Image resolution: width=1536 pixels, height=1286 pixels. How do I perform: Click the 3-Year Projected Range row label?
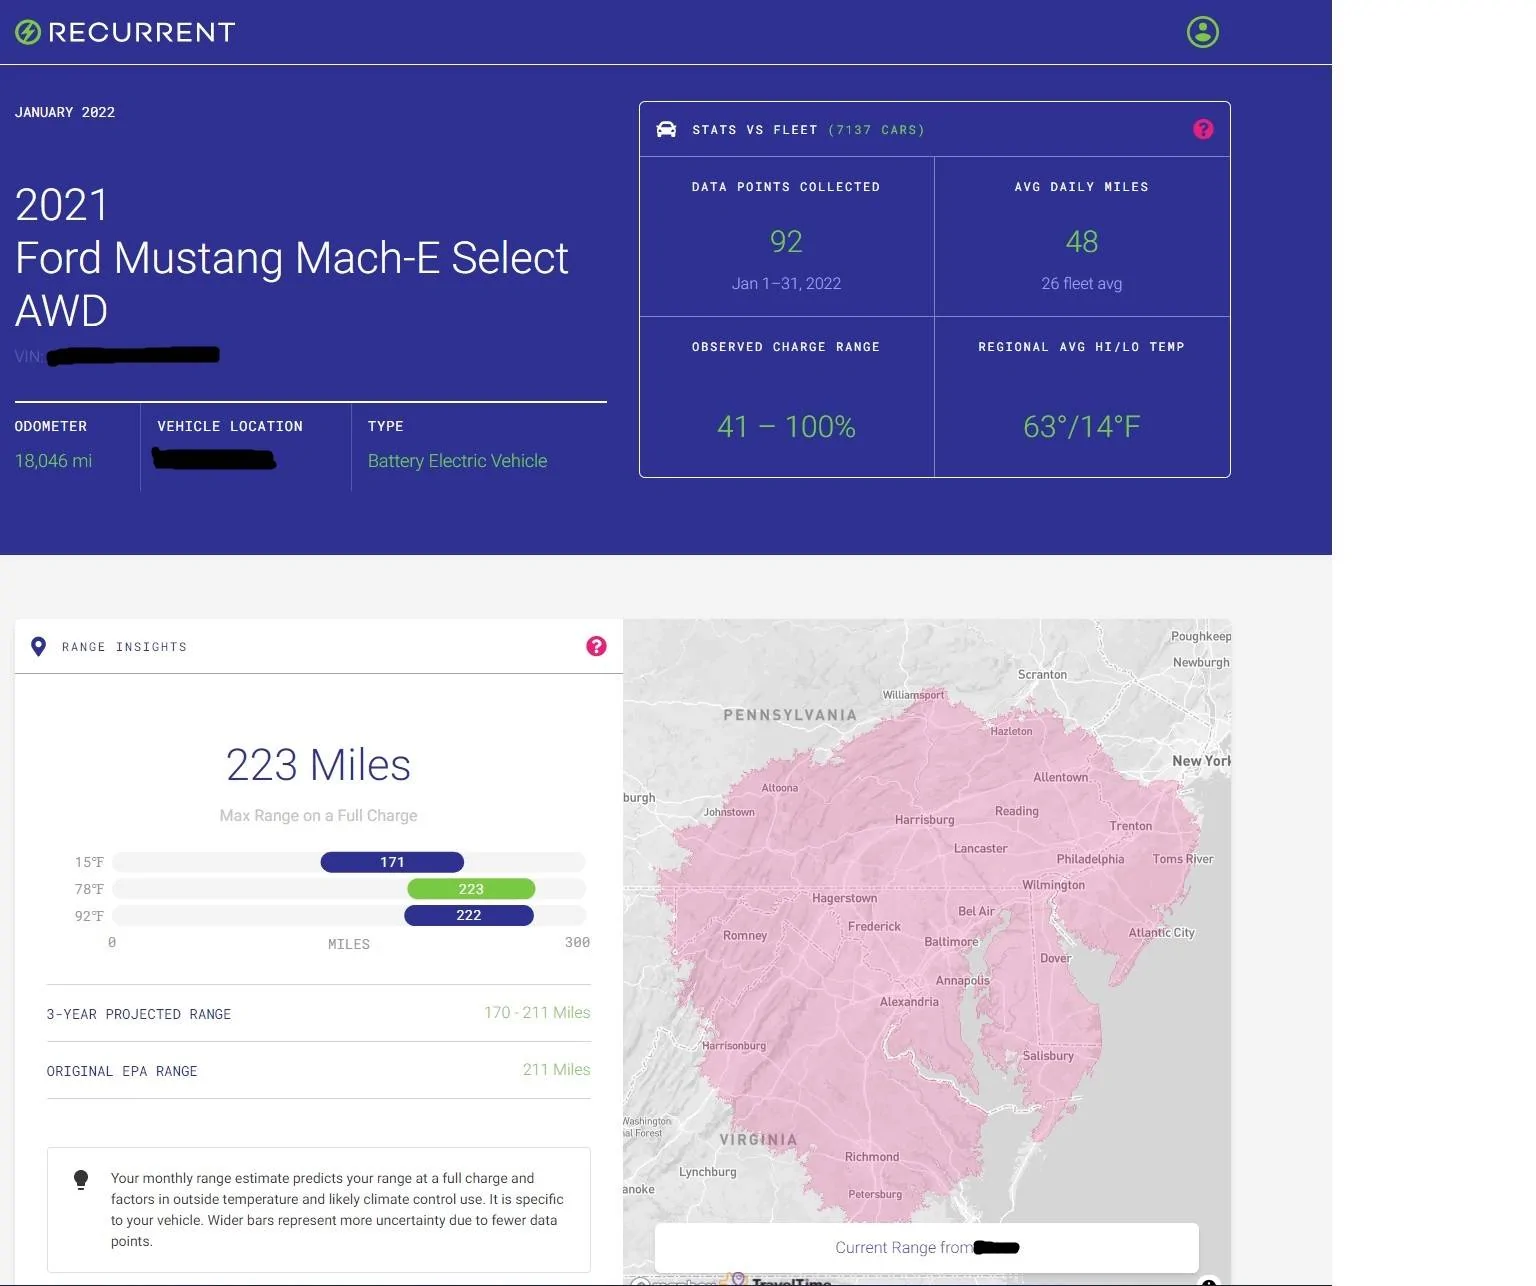[139, 1014]
